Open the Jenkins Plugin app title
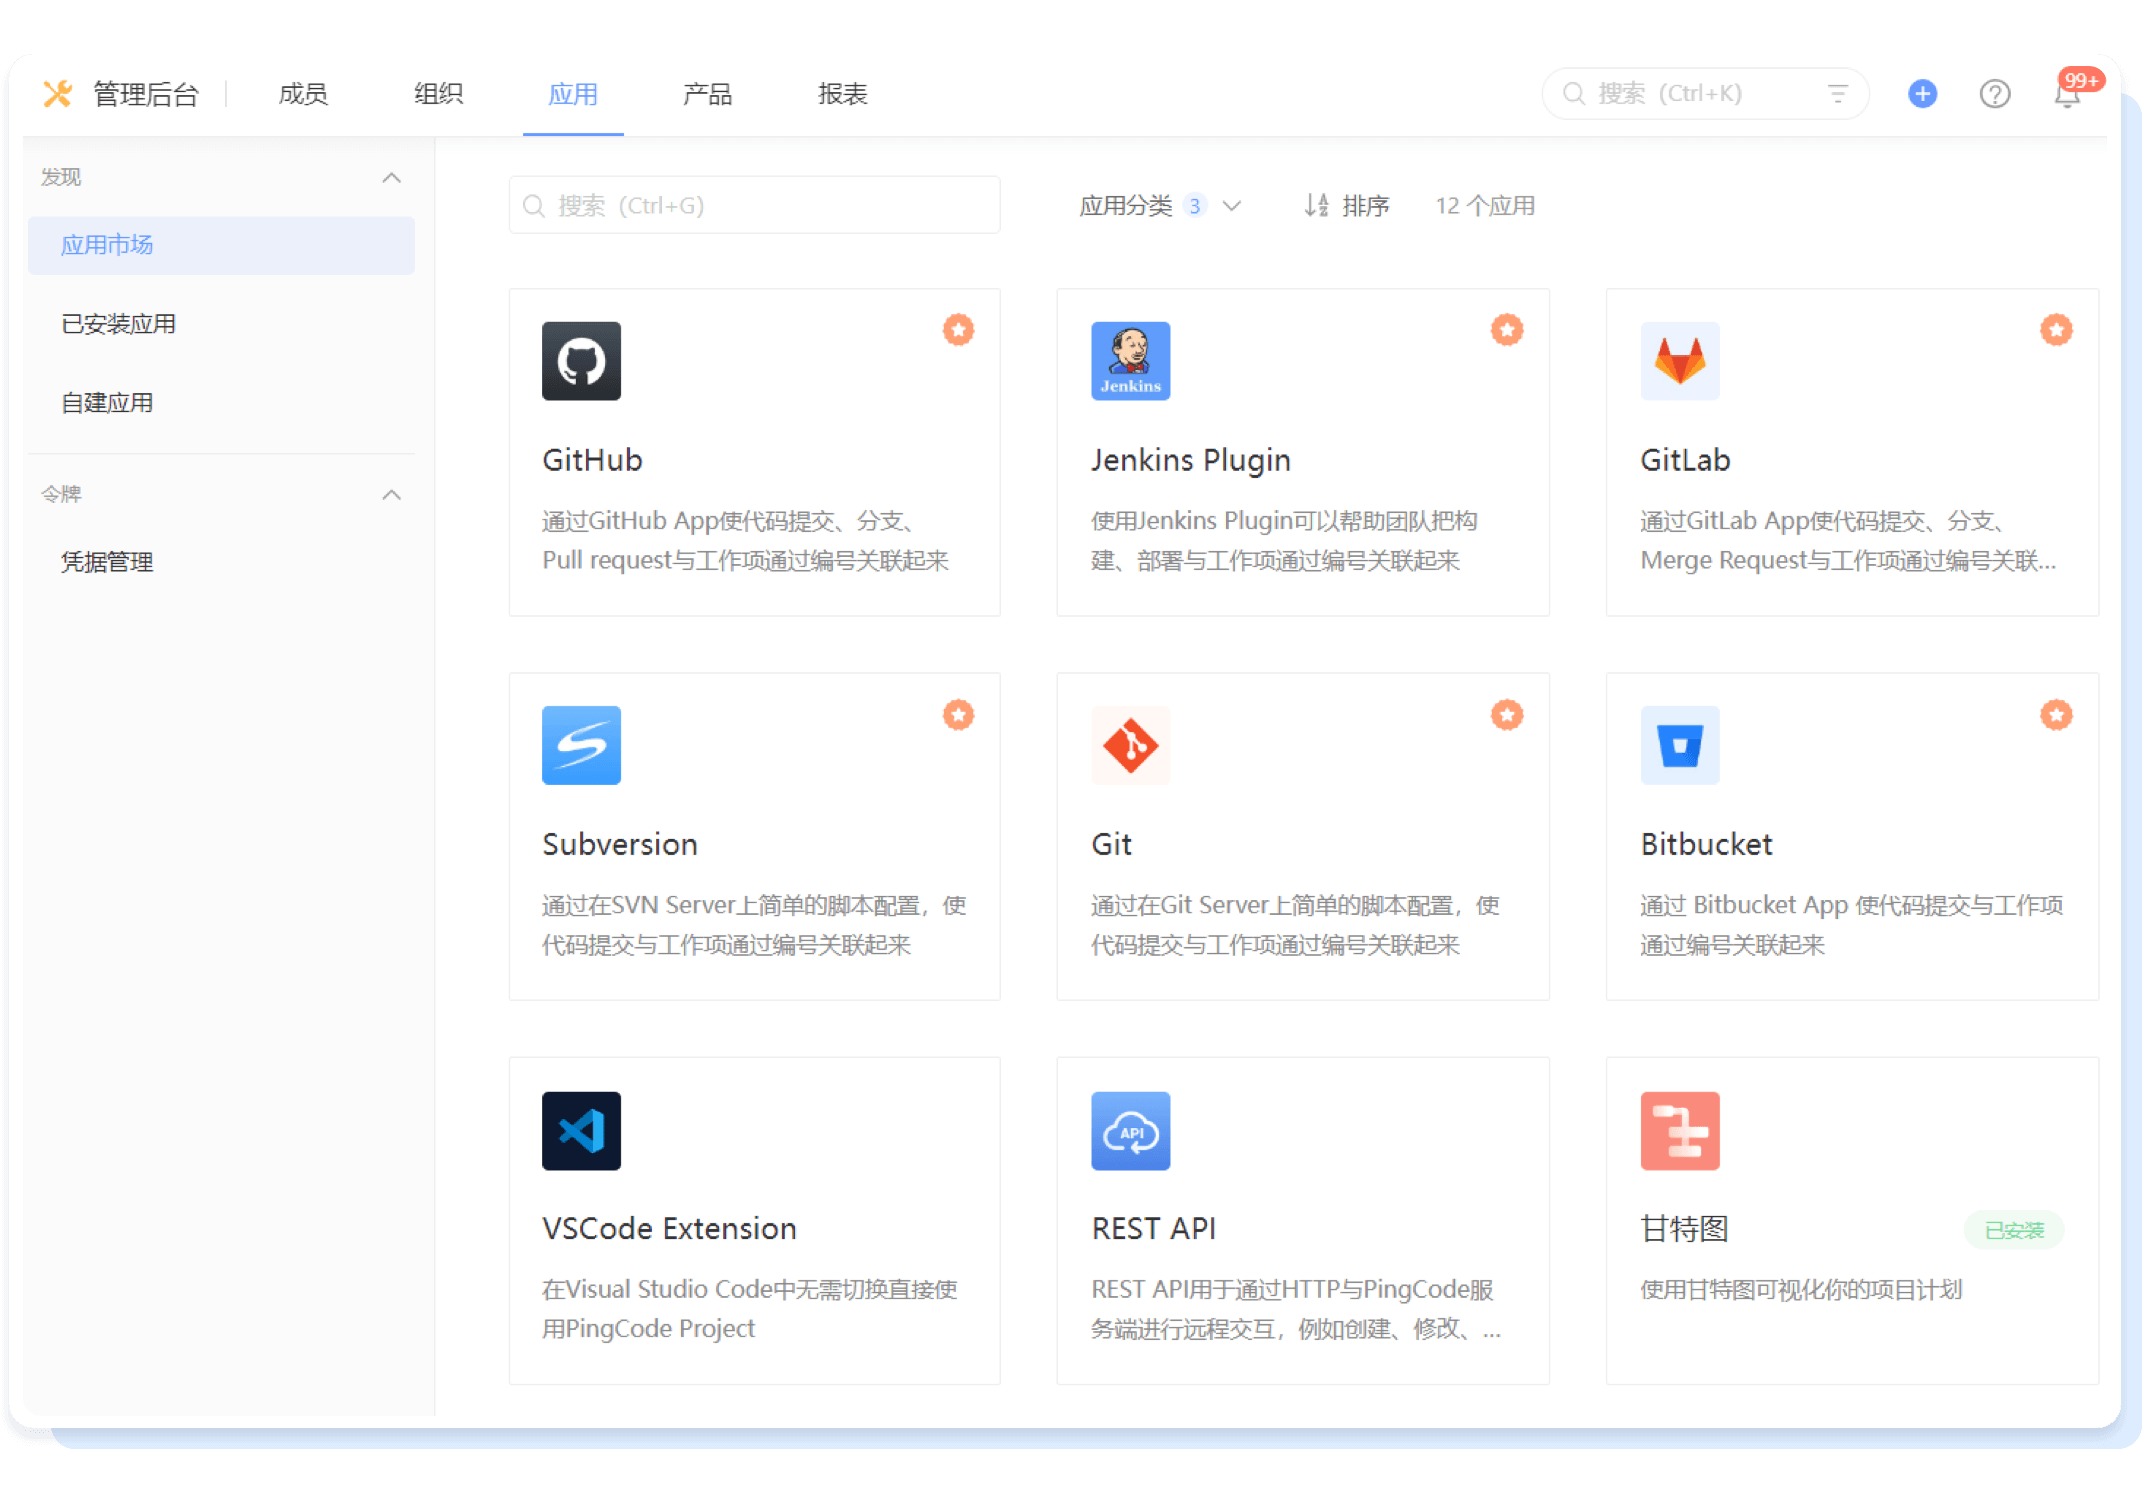Image resolution: width=2142 pixels, height=1503 pixels. [x=1190, y=460]
